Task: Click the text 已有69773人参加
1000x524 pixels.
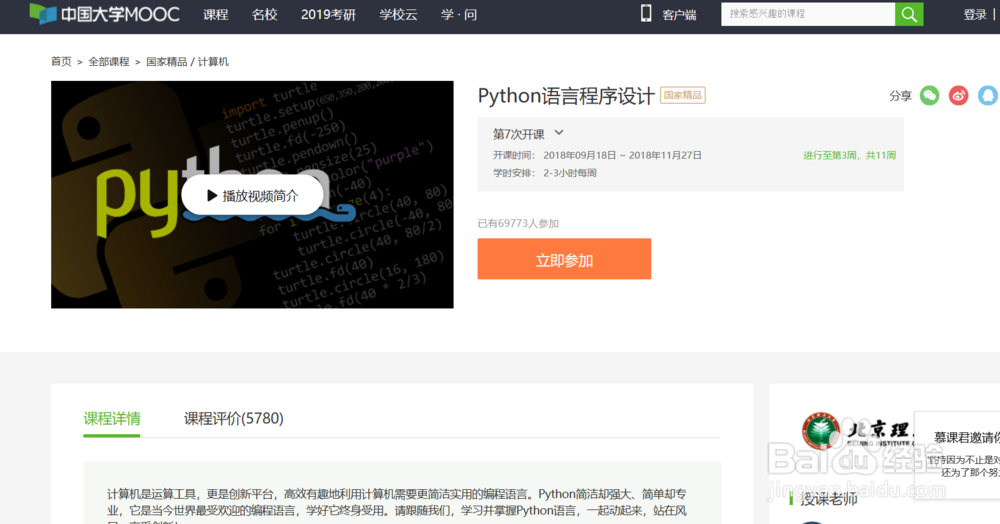Action: tap(518, 224)
